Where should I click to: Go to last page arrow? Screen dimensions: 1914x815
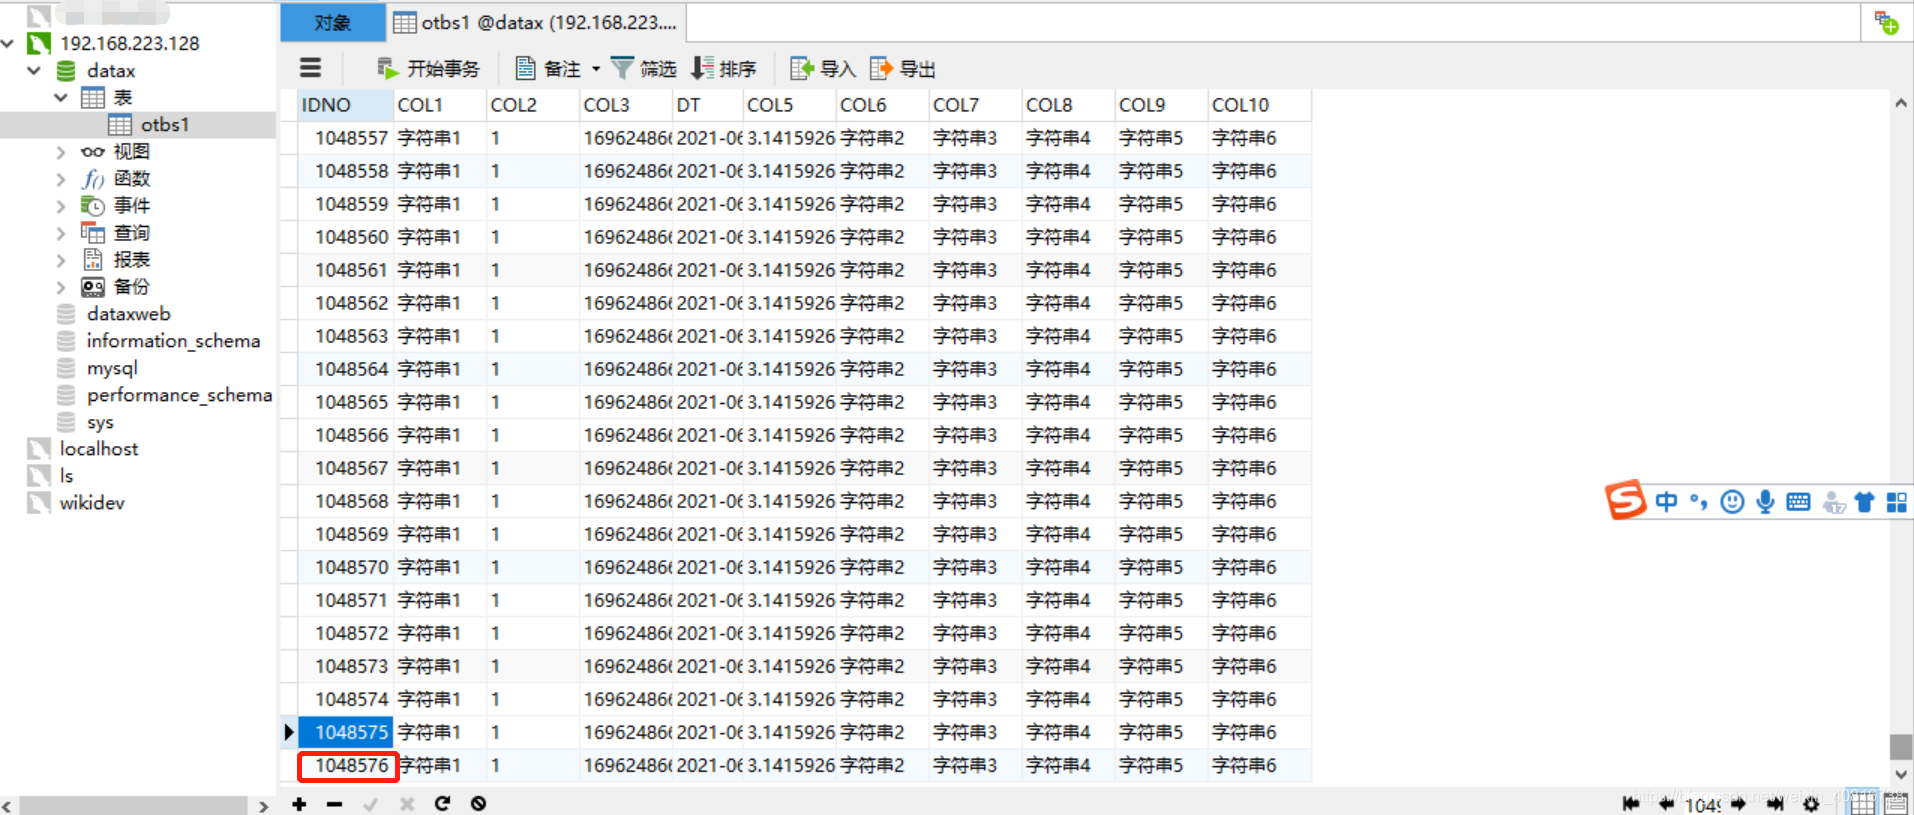[1776, 804]
